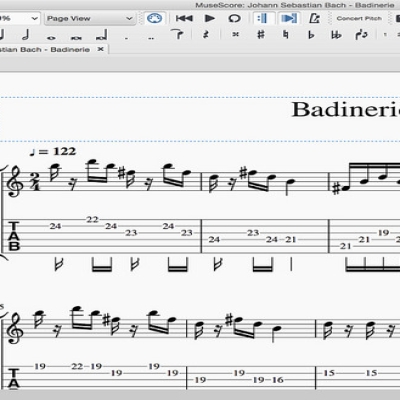Select the longa note duration
Viewport: 400px width, 400px height.
(102, 35)
